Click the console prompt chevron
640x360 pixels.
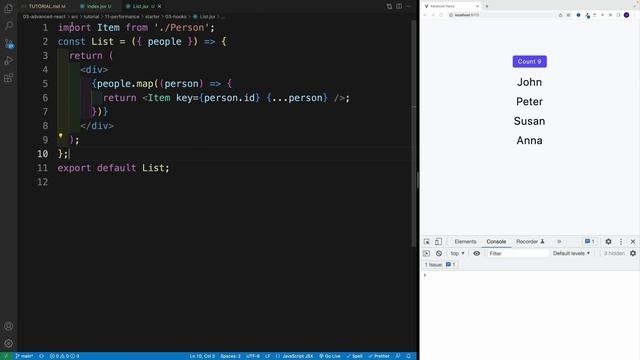(425, 275)
